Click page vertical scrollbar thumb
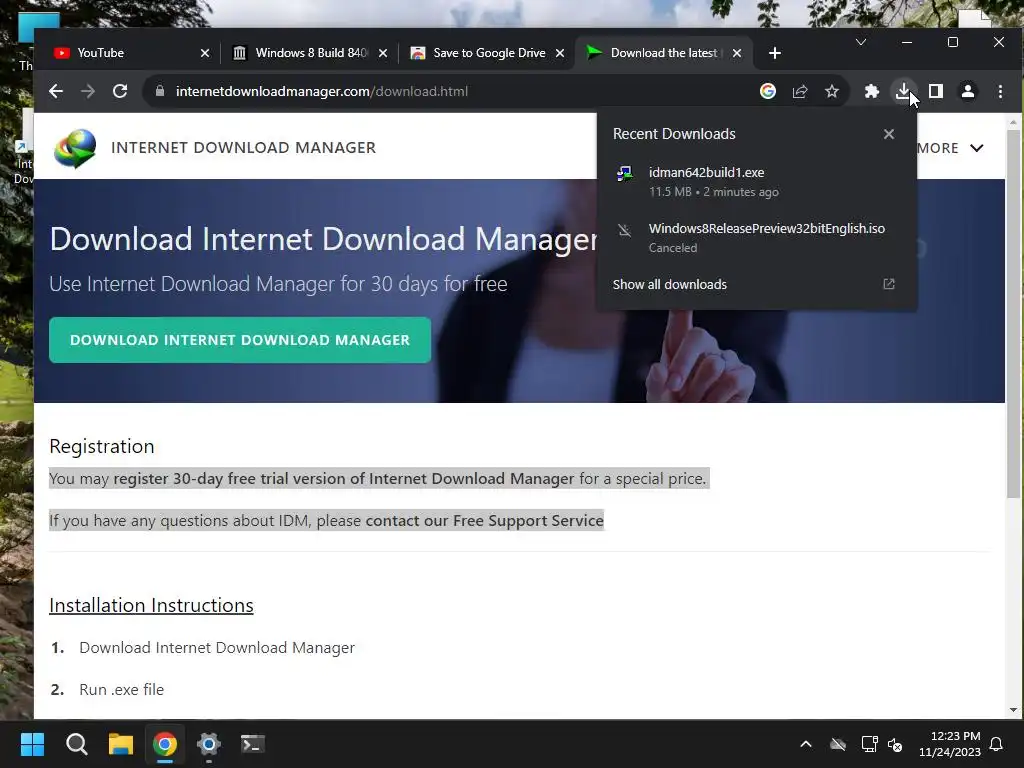This screenshot has height=768, width=1024. pyautogui.click(x=1013, y=313)
